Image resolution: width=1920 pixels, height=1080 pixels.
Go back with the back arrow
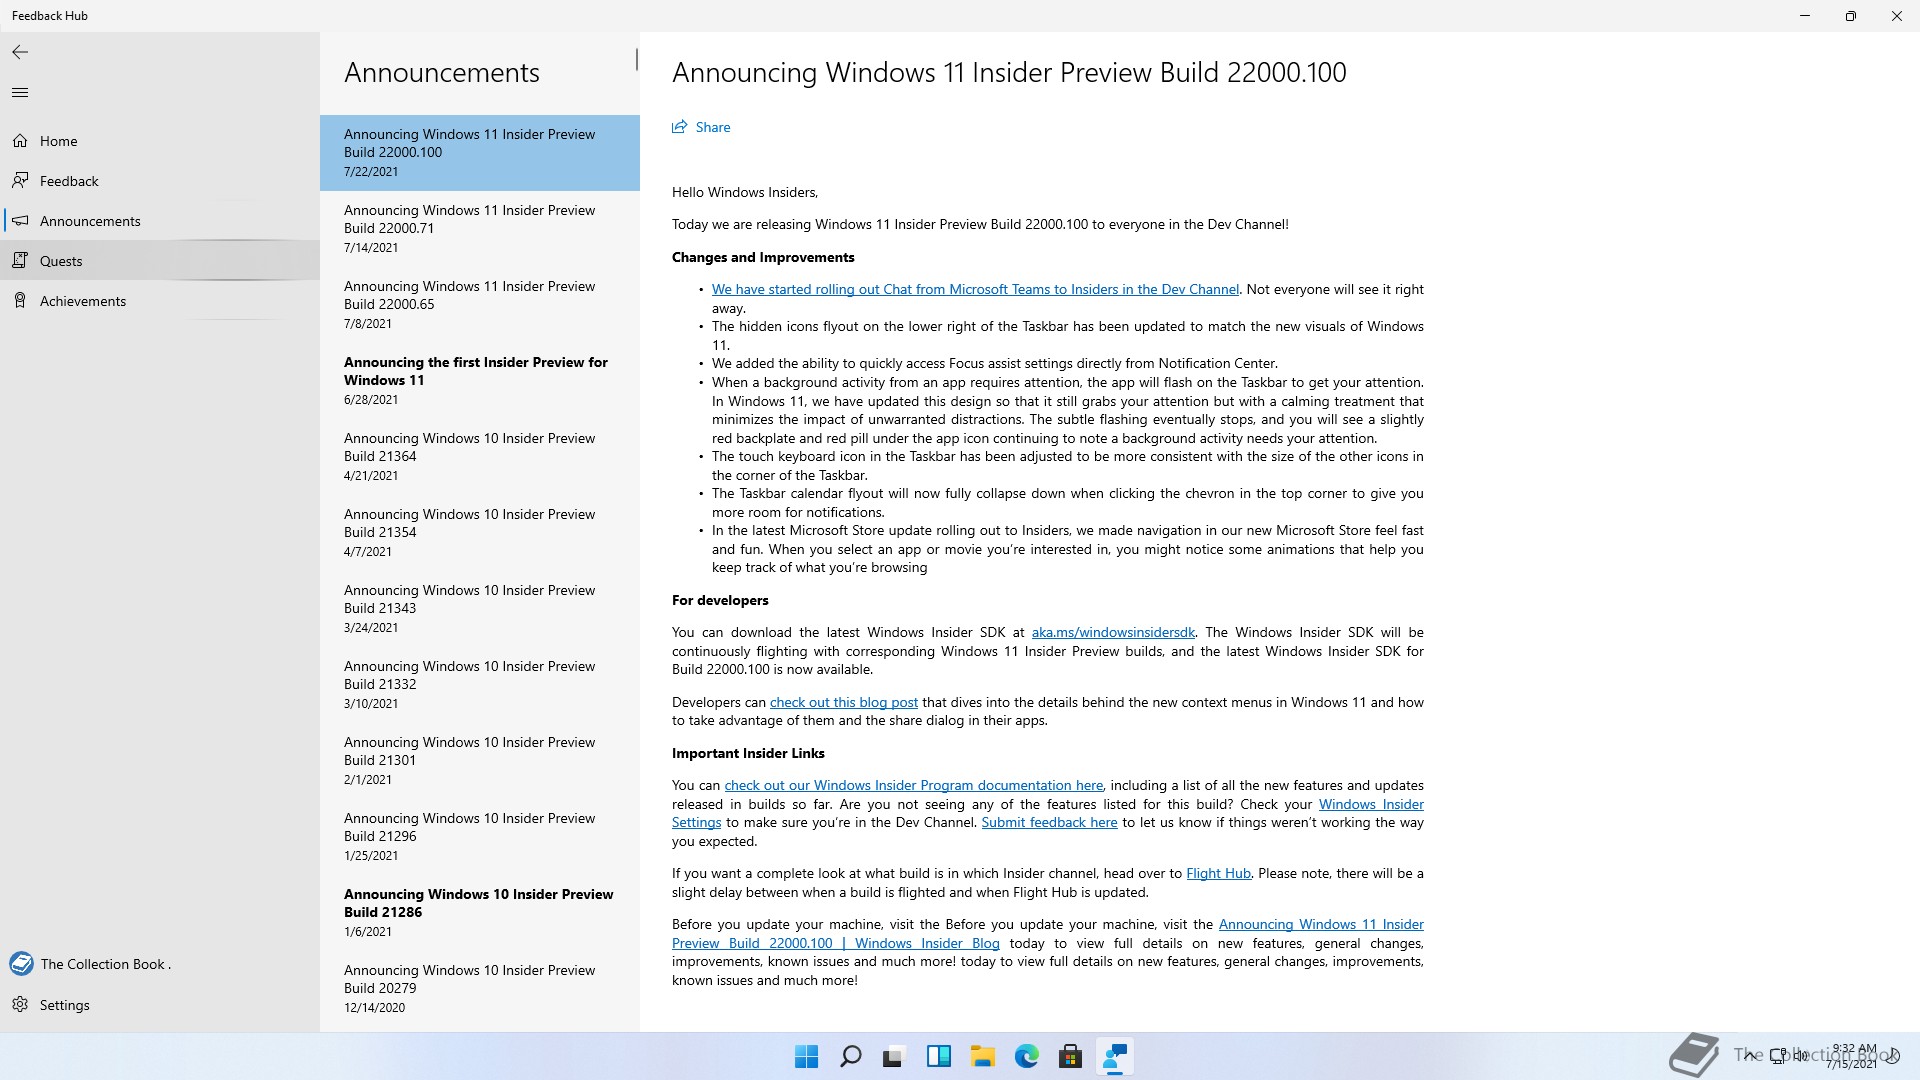click(x=20, y=52)
